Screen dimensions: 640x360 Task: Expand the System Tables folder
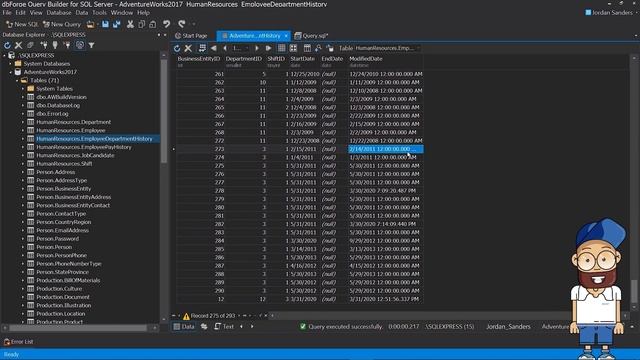23,89
